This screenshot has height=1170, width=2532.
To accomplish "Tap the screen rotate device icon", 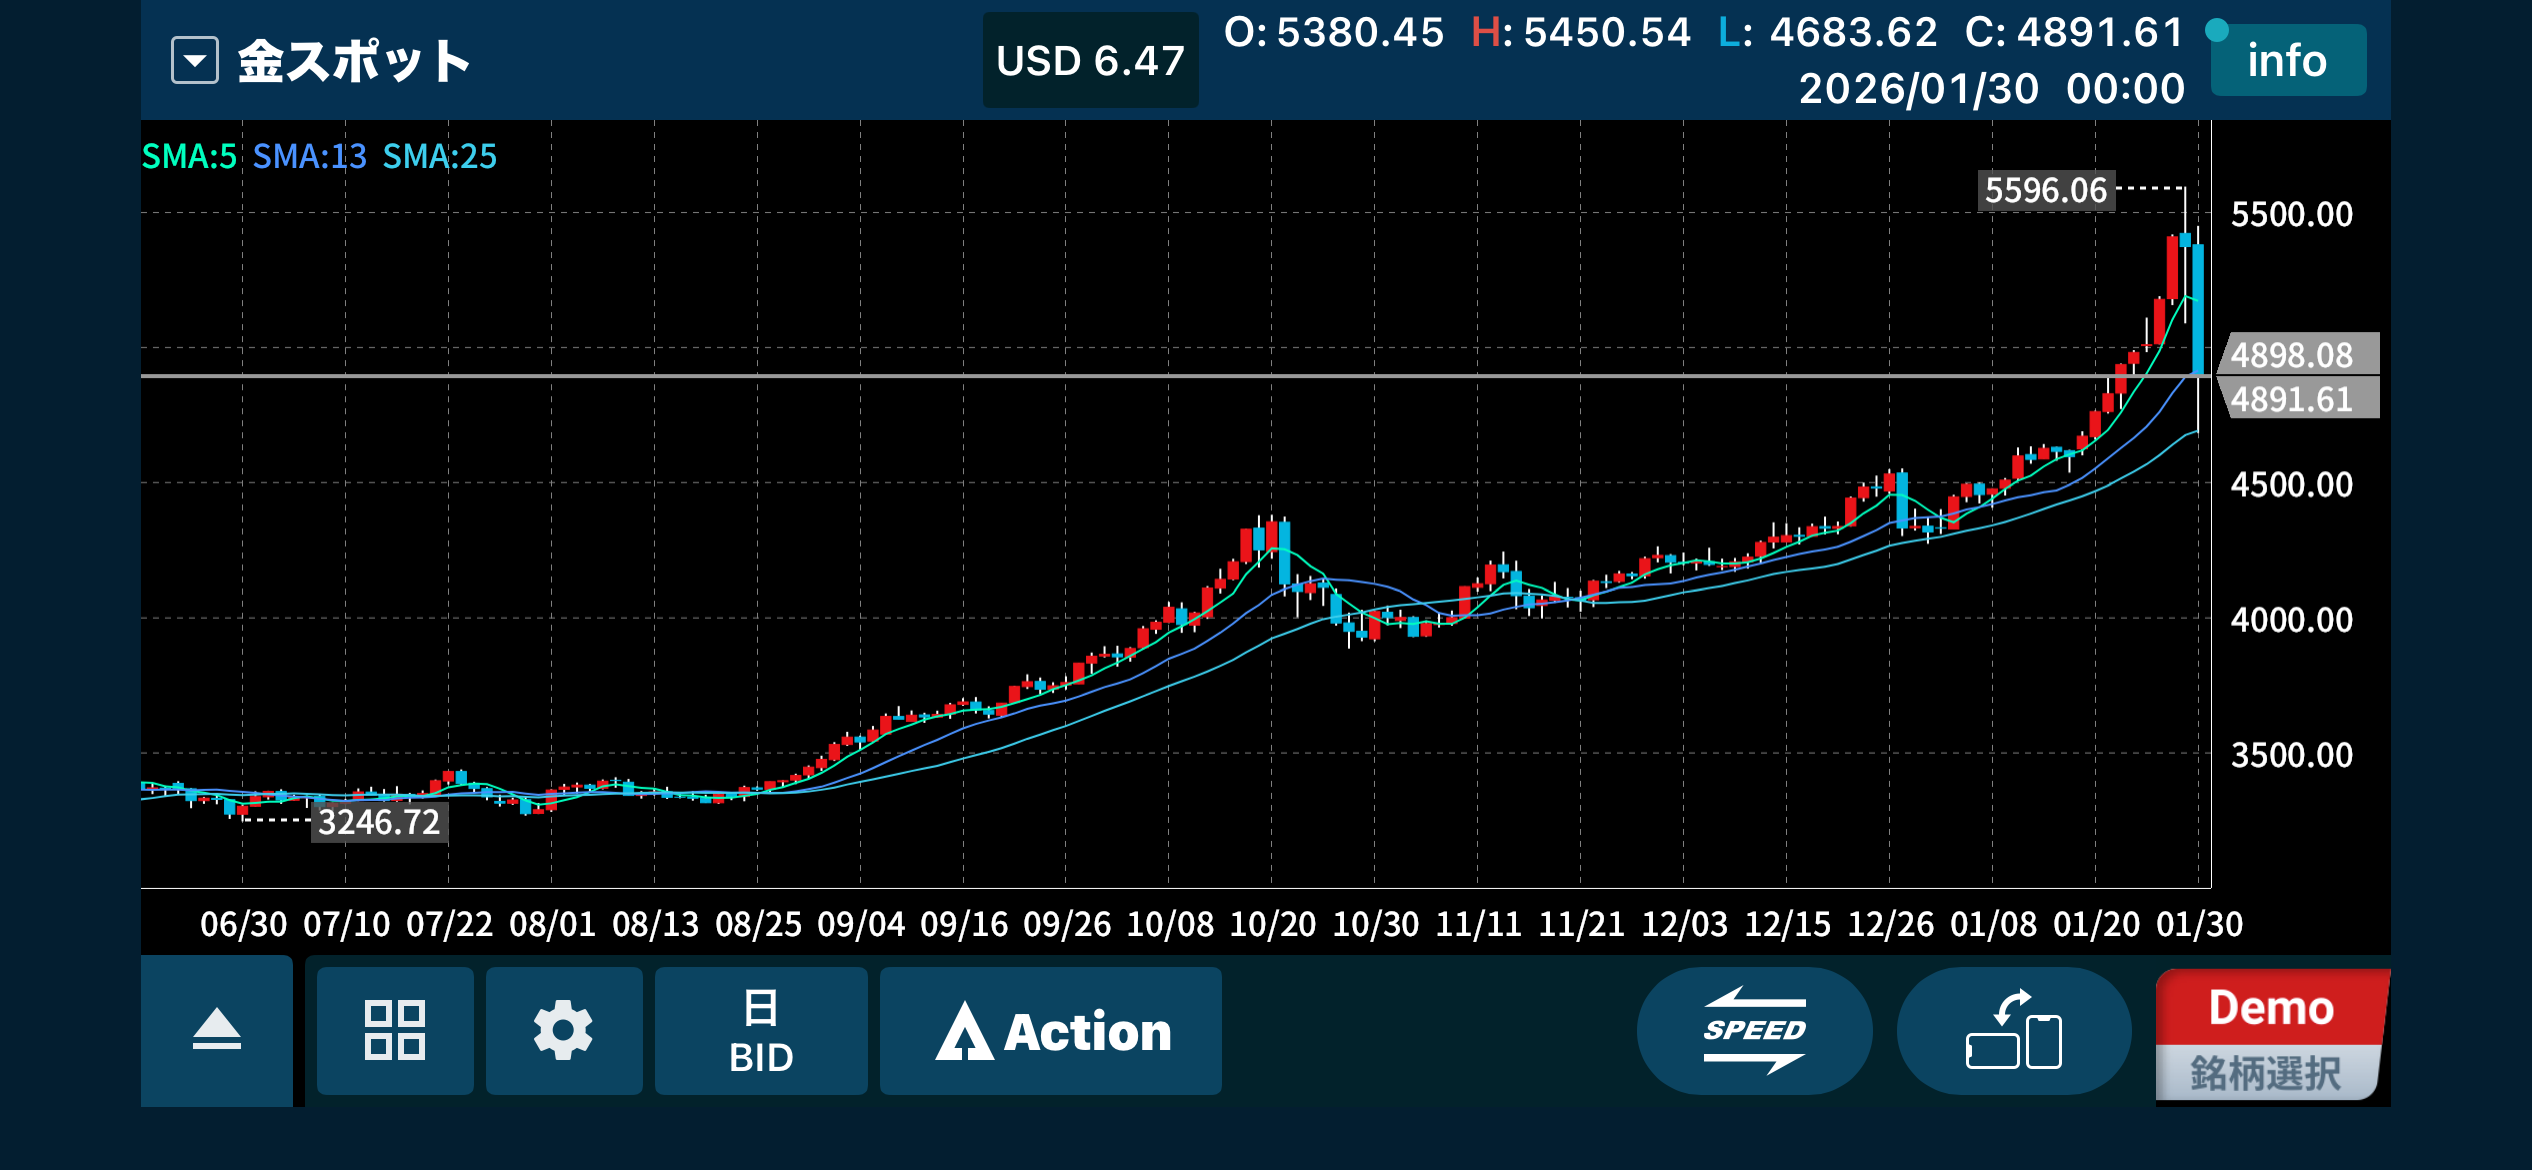I will (x=2013, y=1030).
